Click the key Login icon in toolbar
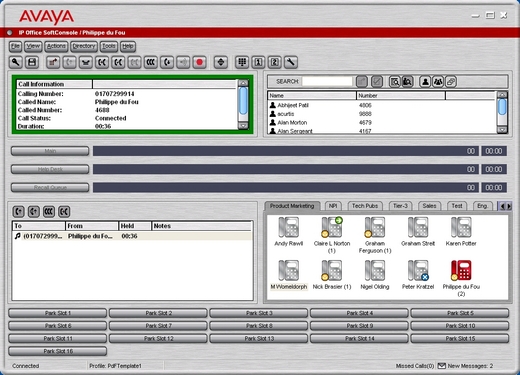 (16, 62)
